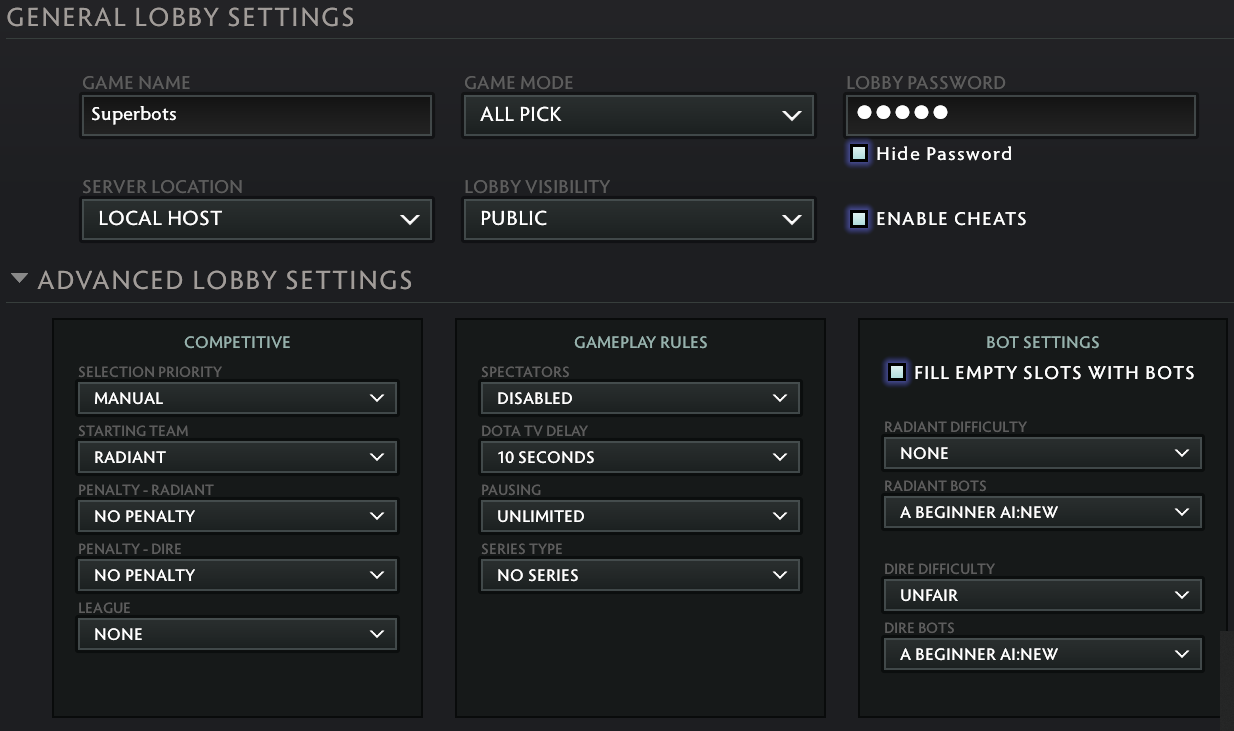Open the Penalty - Dire dropdown
1234x731 pixels.
(x=237, y=575)
